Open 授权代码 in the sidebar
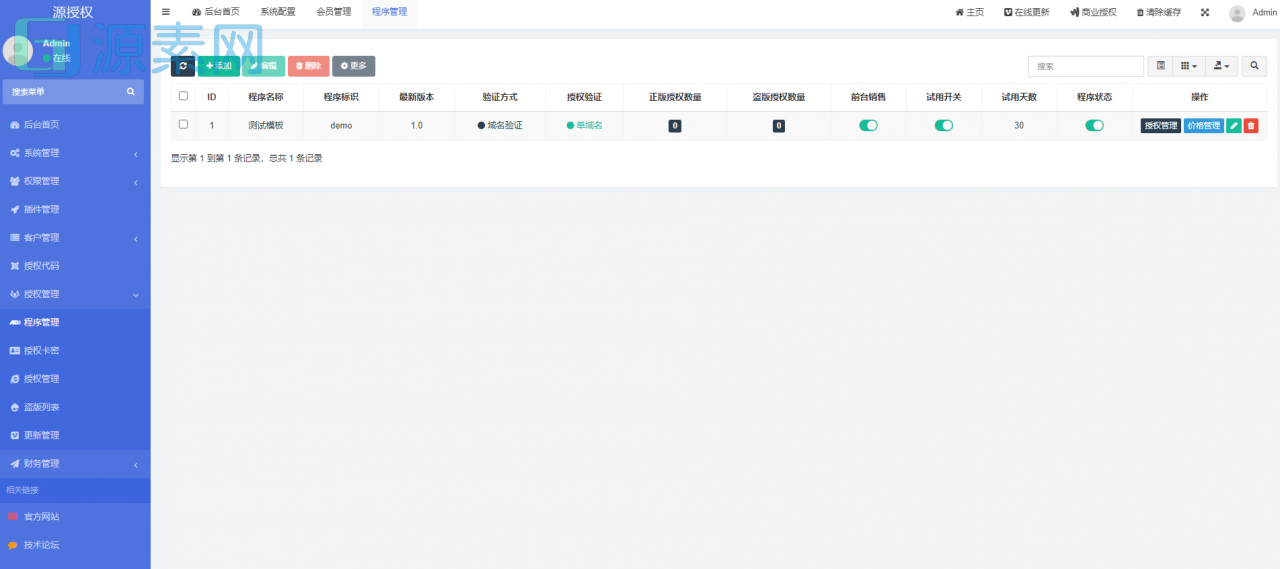Image resolution: width=1280 pixels, height=569 pixels. 75,266
